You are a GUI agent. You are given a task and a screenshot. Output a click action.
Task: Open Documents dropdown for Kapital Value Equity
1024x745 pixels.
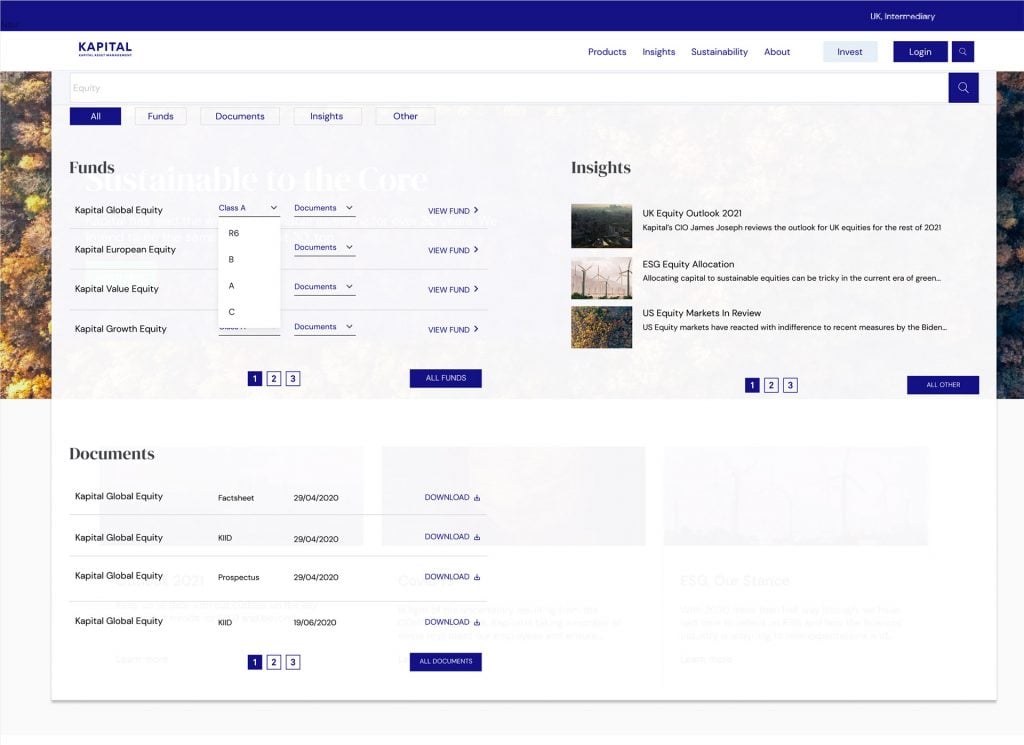pyautogui.click(x=324, y=287)
